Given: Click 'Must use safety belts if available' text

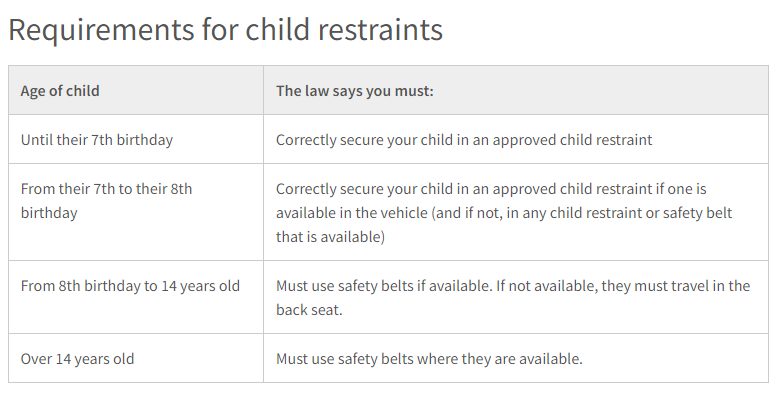Looking at the screenshot, I should coord(384,286).
